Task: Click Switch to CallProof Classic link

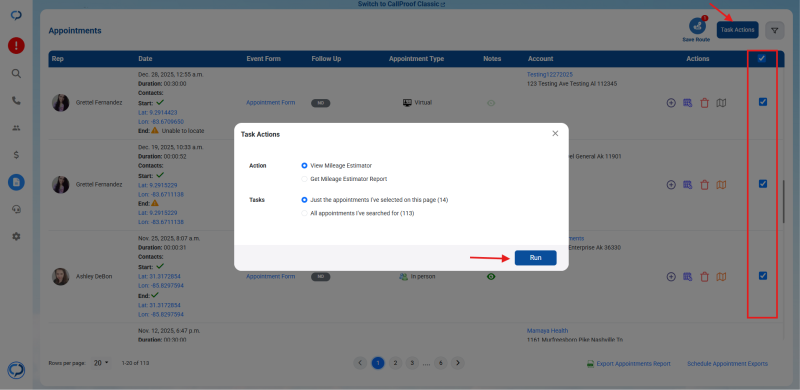Action: point(402,4)
